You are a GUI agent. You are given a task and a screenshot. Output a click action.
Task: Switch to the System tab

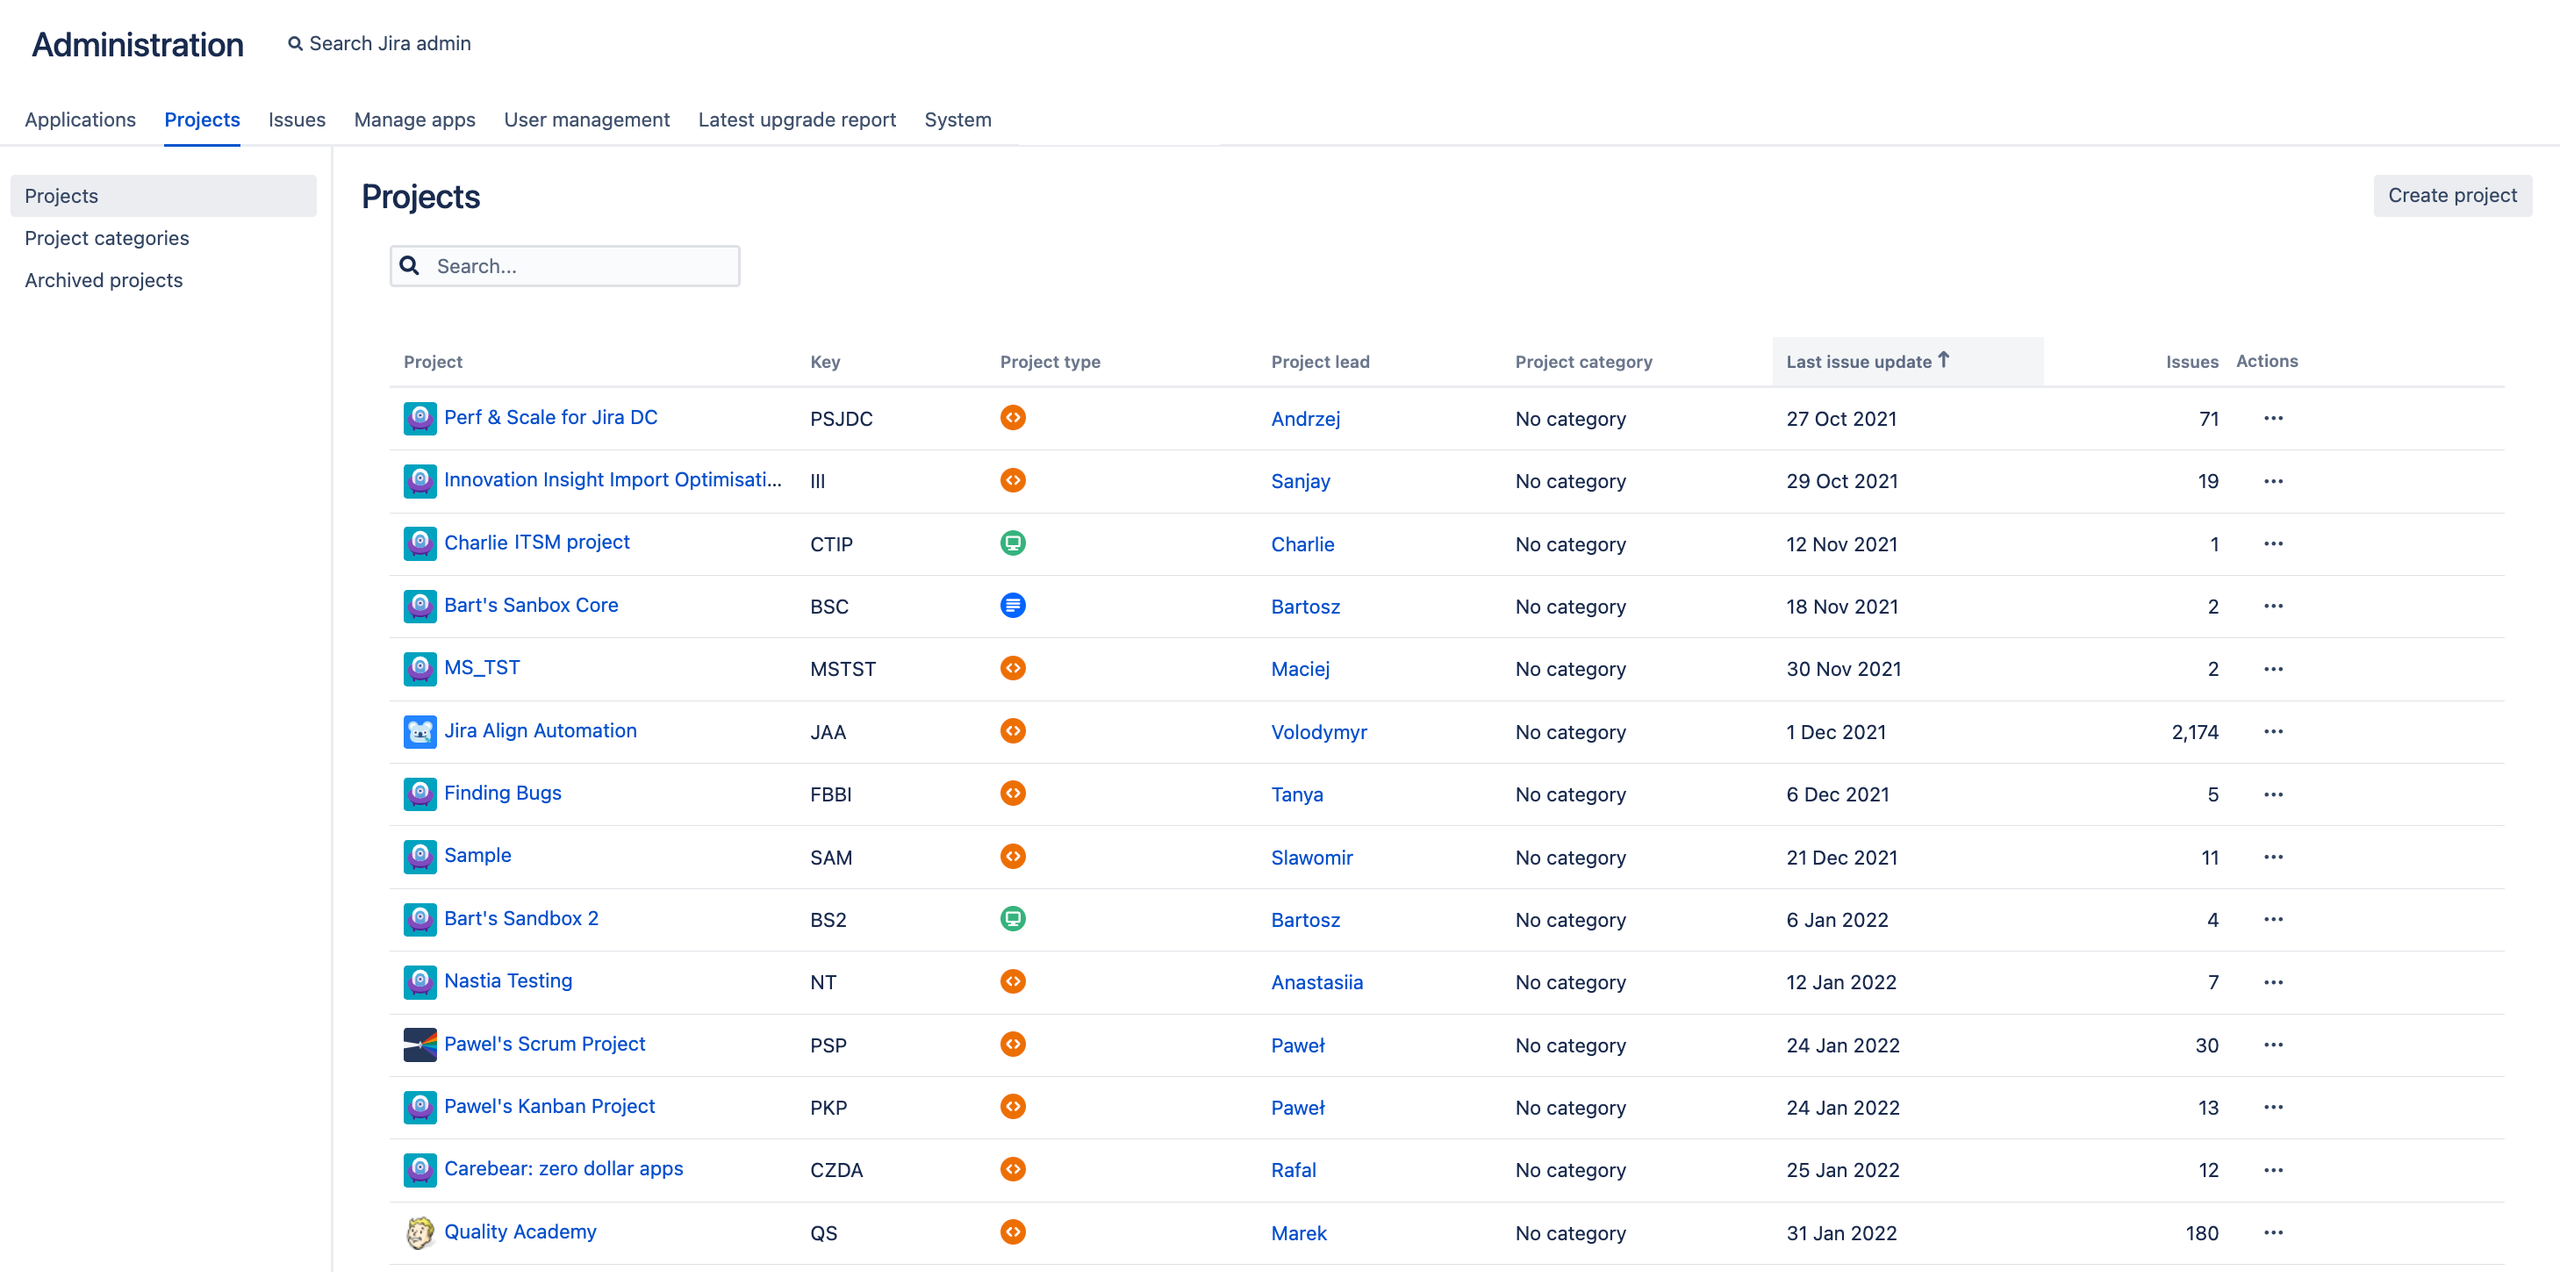point(957,119)
